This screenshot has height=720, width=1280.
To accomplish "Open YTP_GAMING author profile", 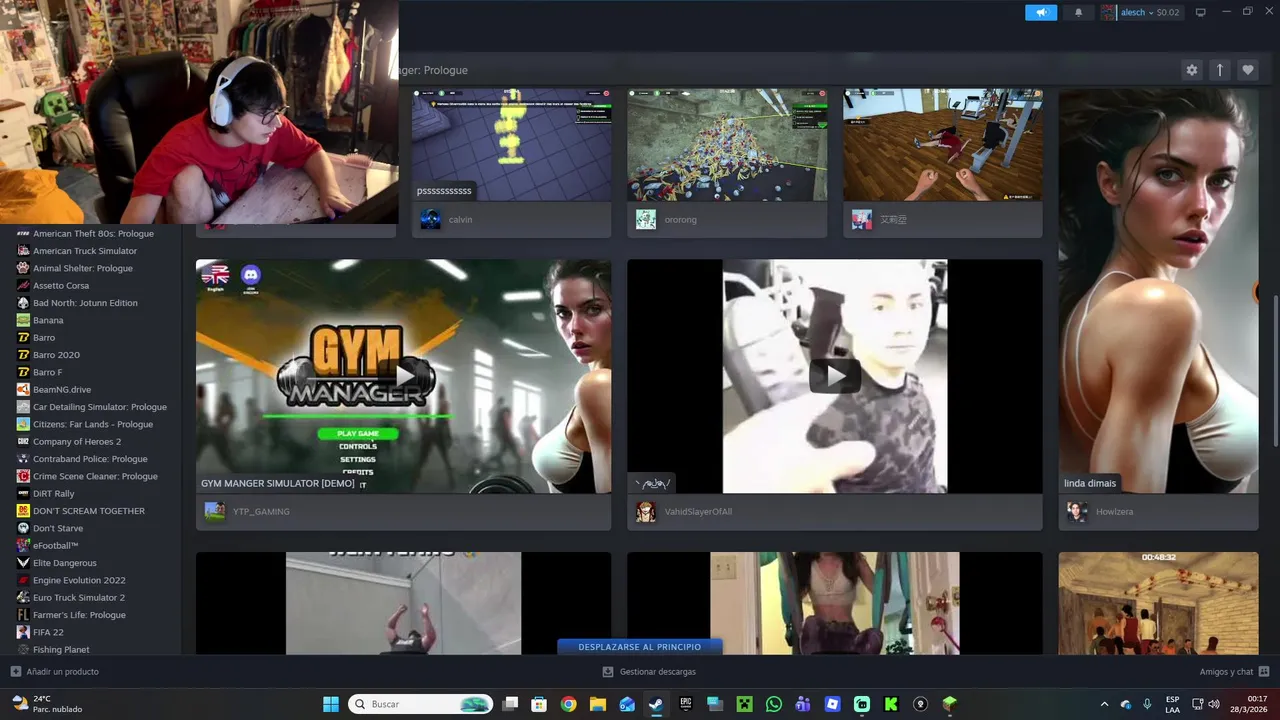I will tap(260, 512).
